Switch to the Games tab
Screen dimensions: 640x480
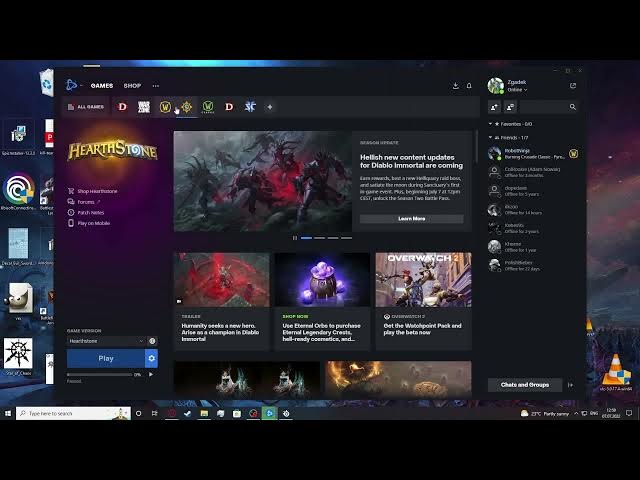click(102, 86)
